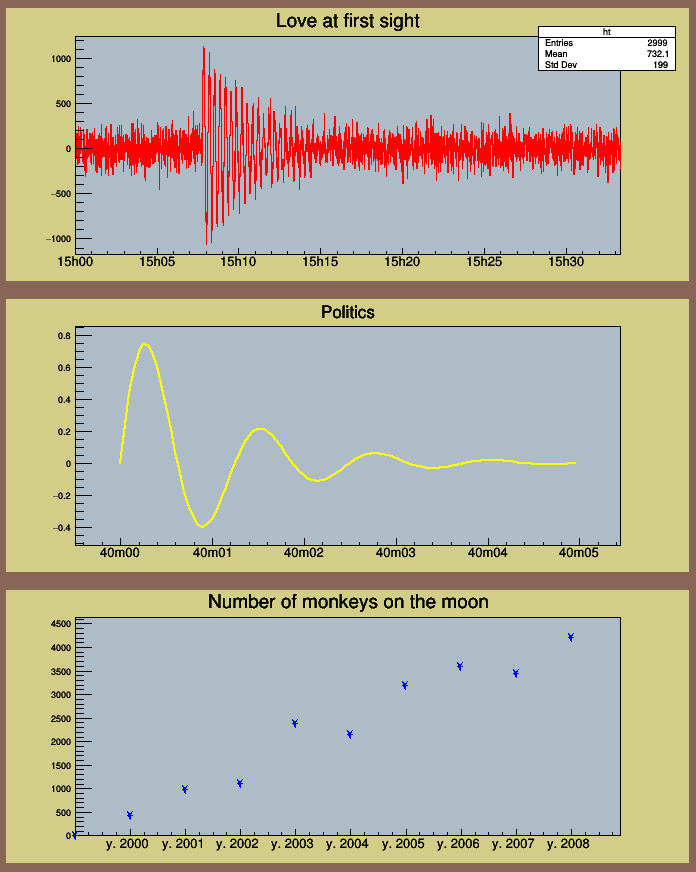
Task: Click the 15h05 time axis label
Action: 157,261
